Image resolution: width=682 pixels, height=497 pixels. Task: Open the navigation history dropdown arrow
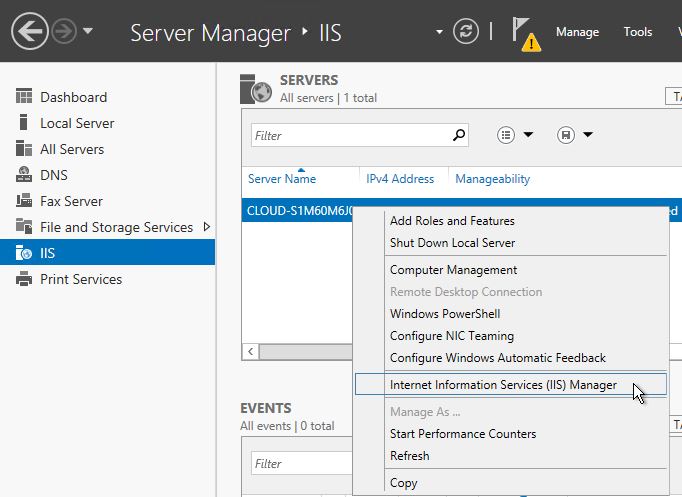88,31
